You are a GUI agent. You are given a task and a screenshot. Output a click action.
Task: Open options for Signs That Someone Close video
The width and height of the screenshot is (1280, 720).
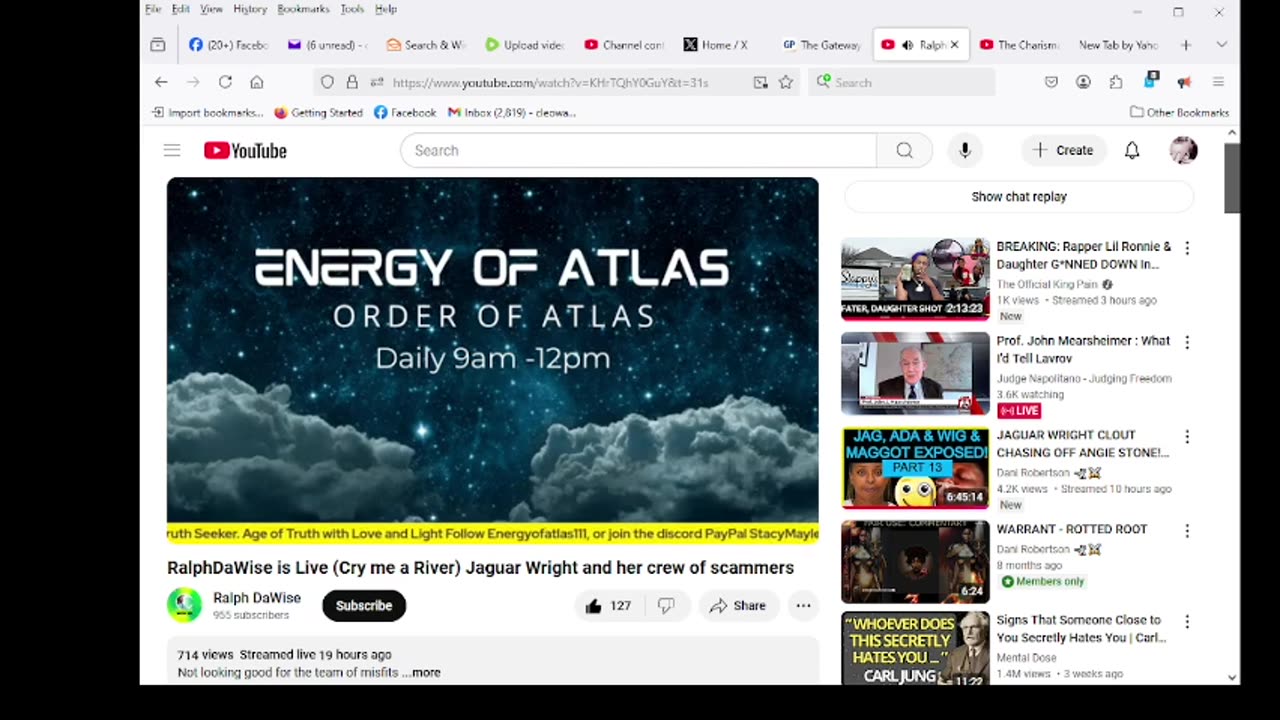1187,622
